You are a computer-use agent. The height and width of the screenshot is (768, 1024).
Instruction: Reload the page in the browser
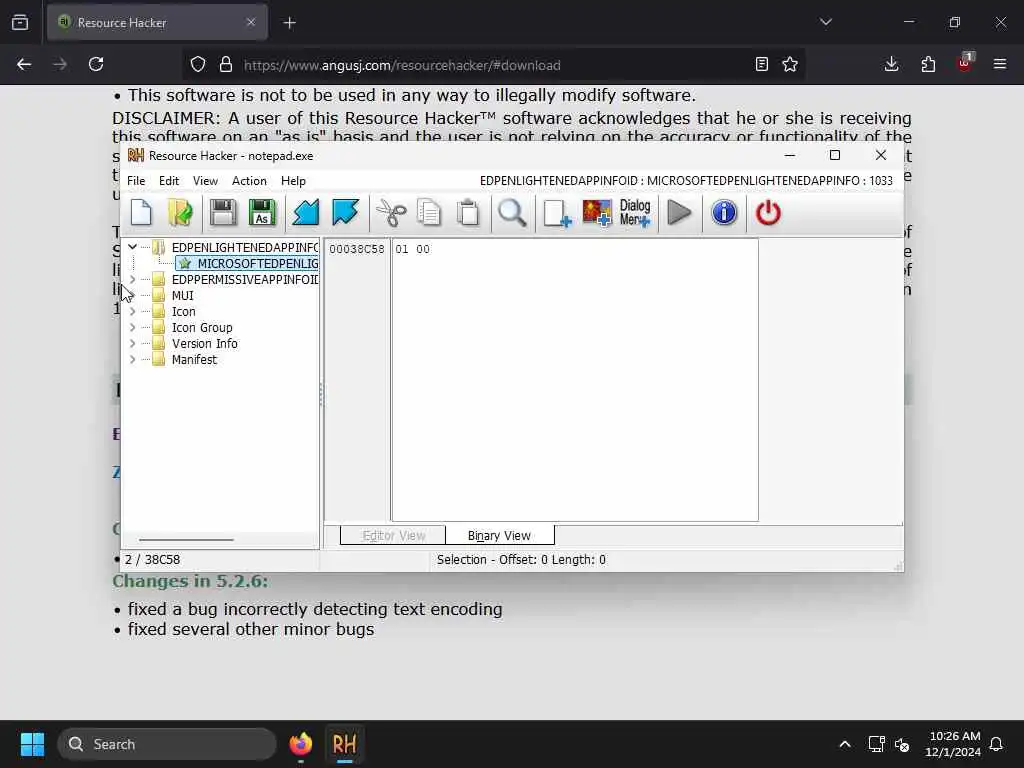(x=96, y=64)
